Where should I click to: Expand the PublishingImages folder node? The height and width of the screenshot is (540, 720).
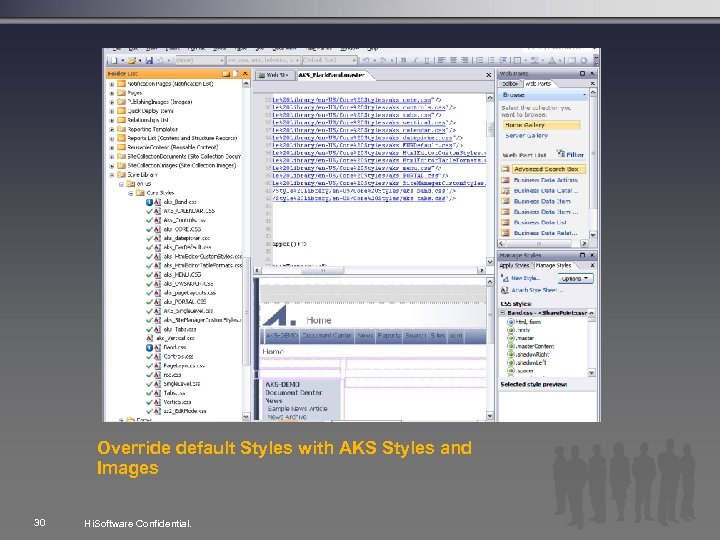pos(112,102)
